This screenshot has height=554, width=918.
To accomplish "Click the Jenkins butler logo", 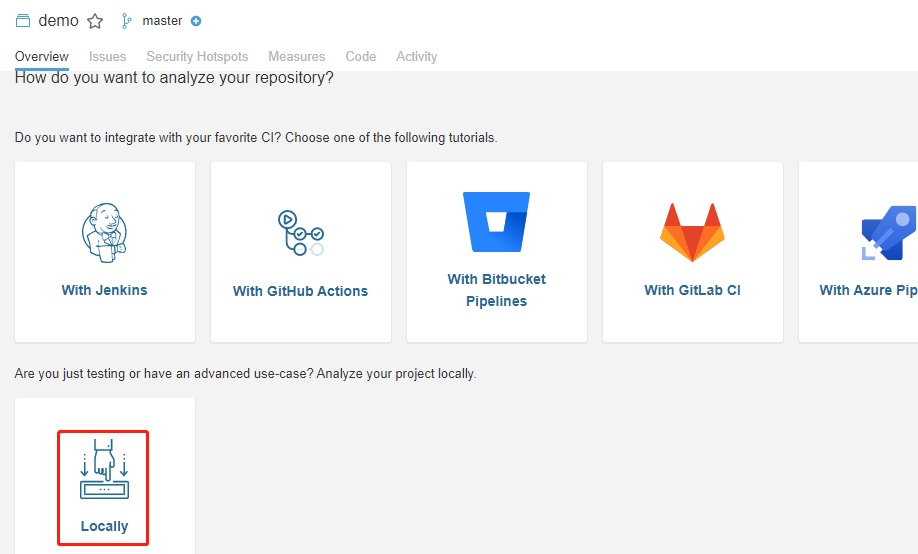I will [104, 232].
